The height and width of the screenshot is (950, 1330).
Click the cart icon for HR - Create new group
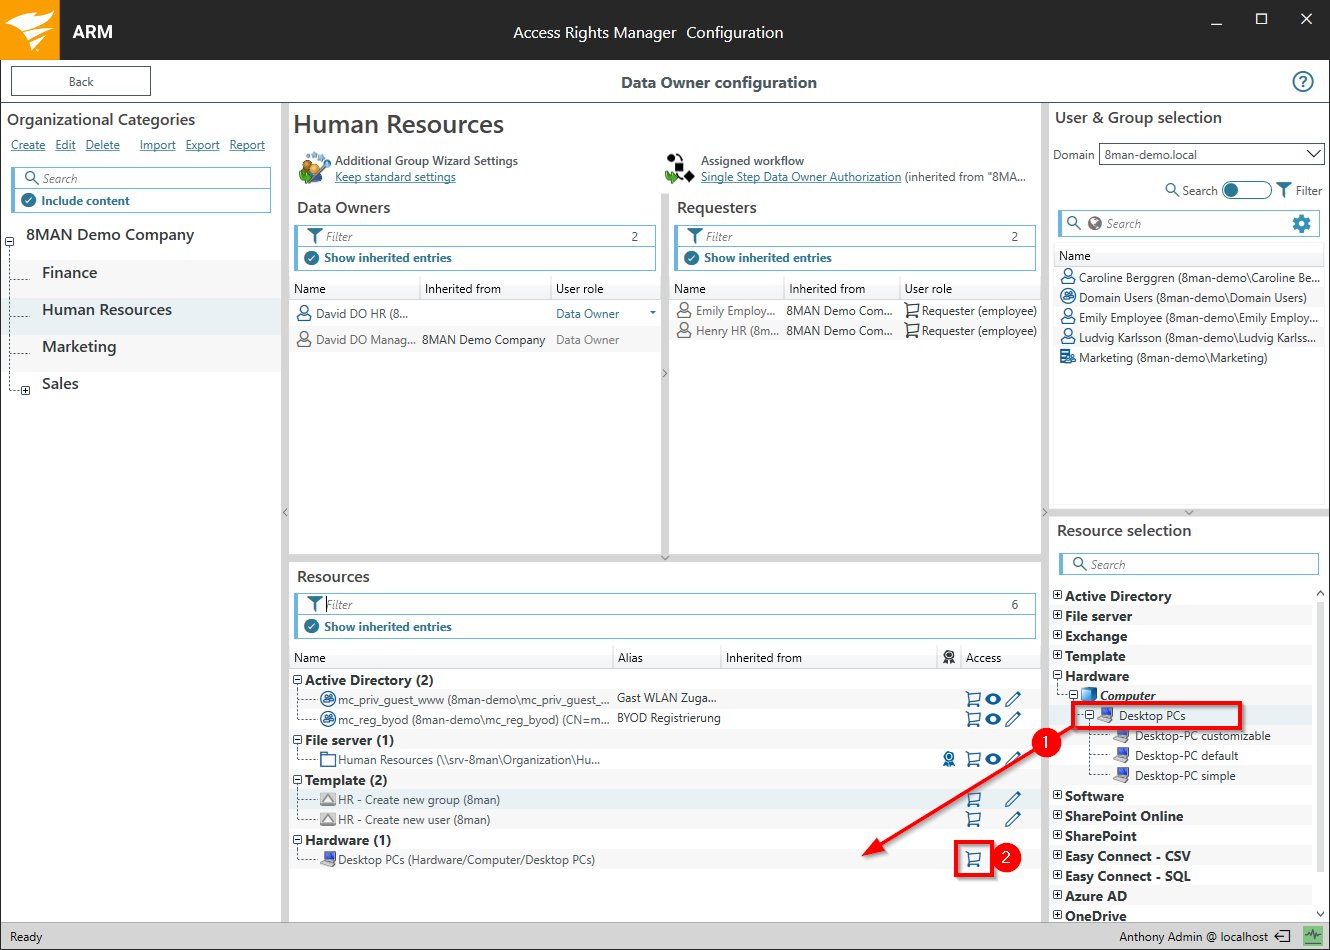point(973,799)
